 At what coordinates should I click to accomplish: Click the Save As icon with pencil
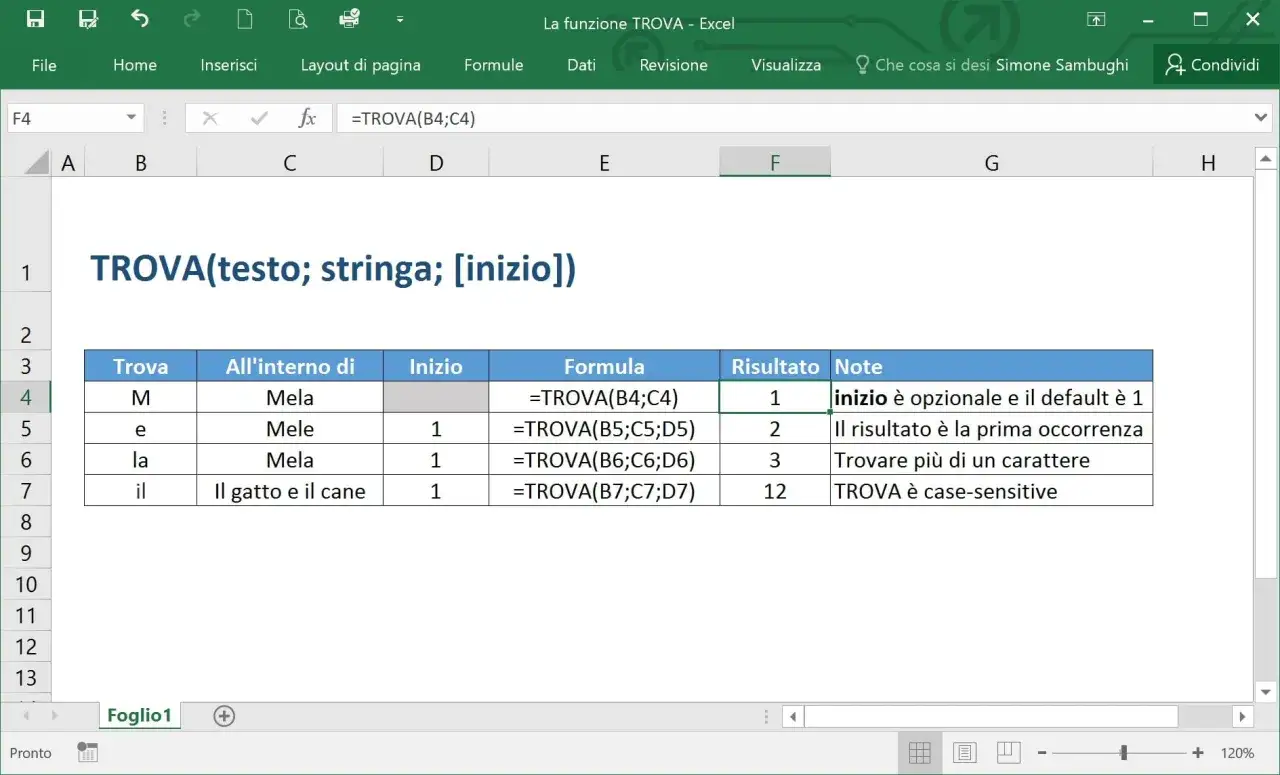coord(88,19)
